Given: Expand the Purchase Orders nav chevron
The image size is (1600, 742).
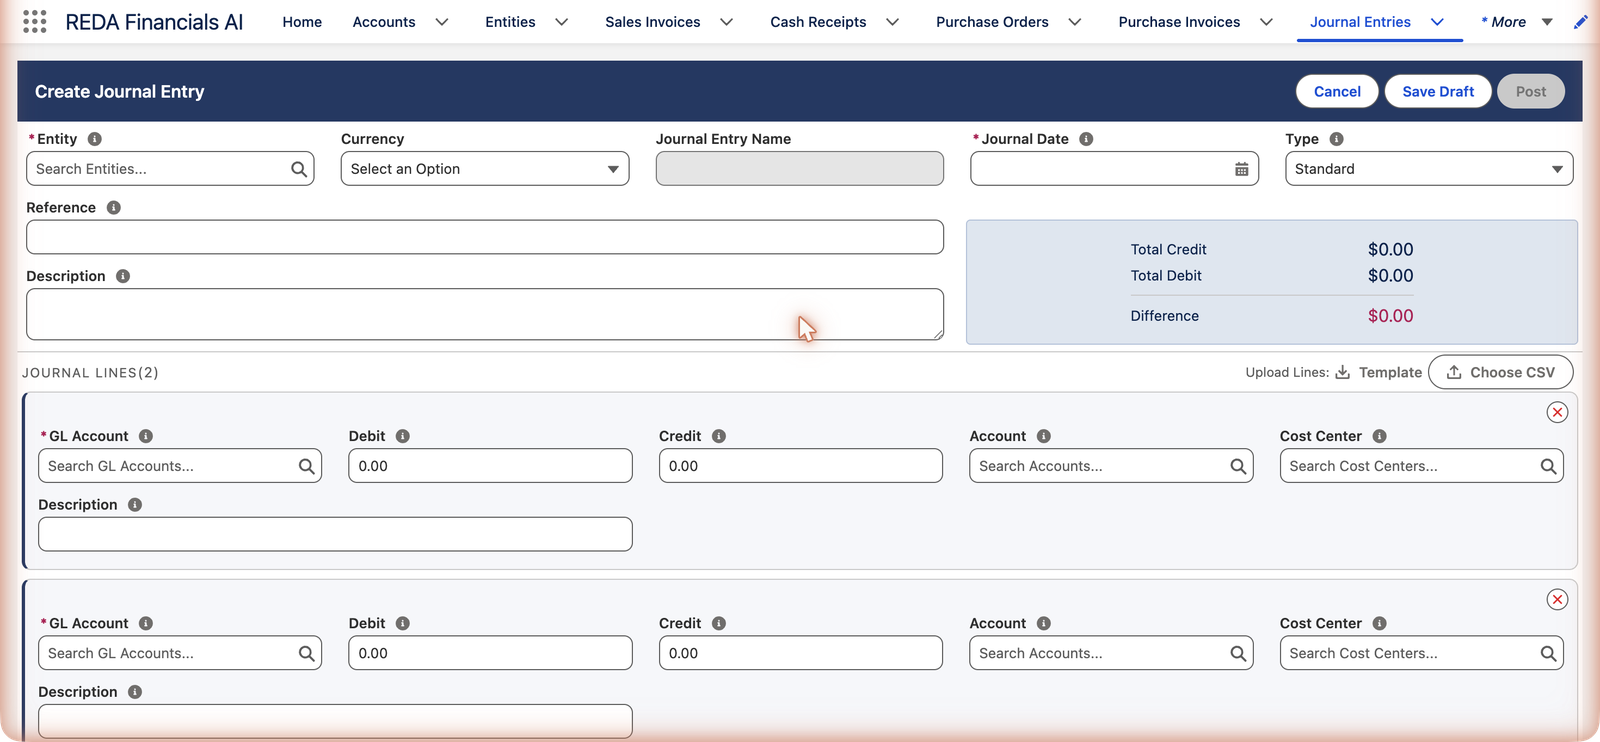Looking at the screenshot, I should tap(1075, 22).
